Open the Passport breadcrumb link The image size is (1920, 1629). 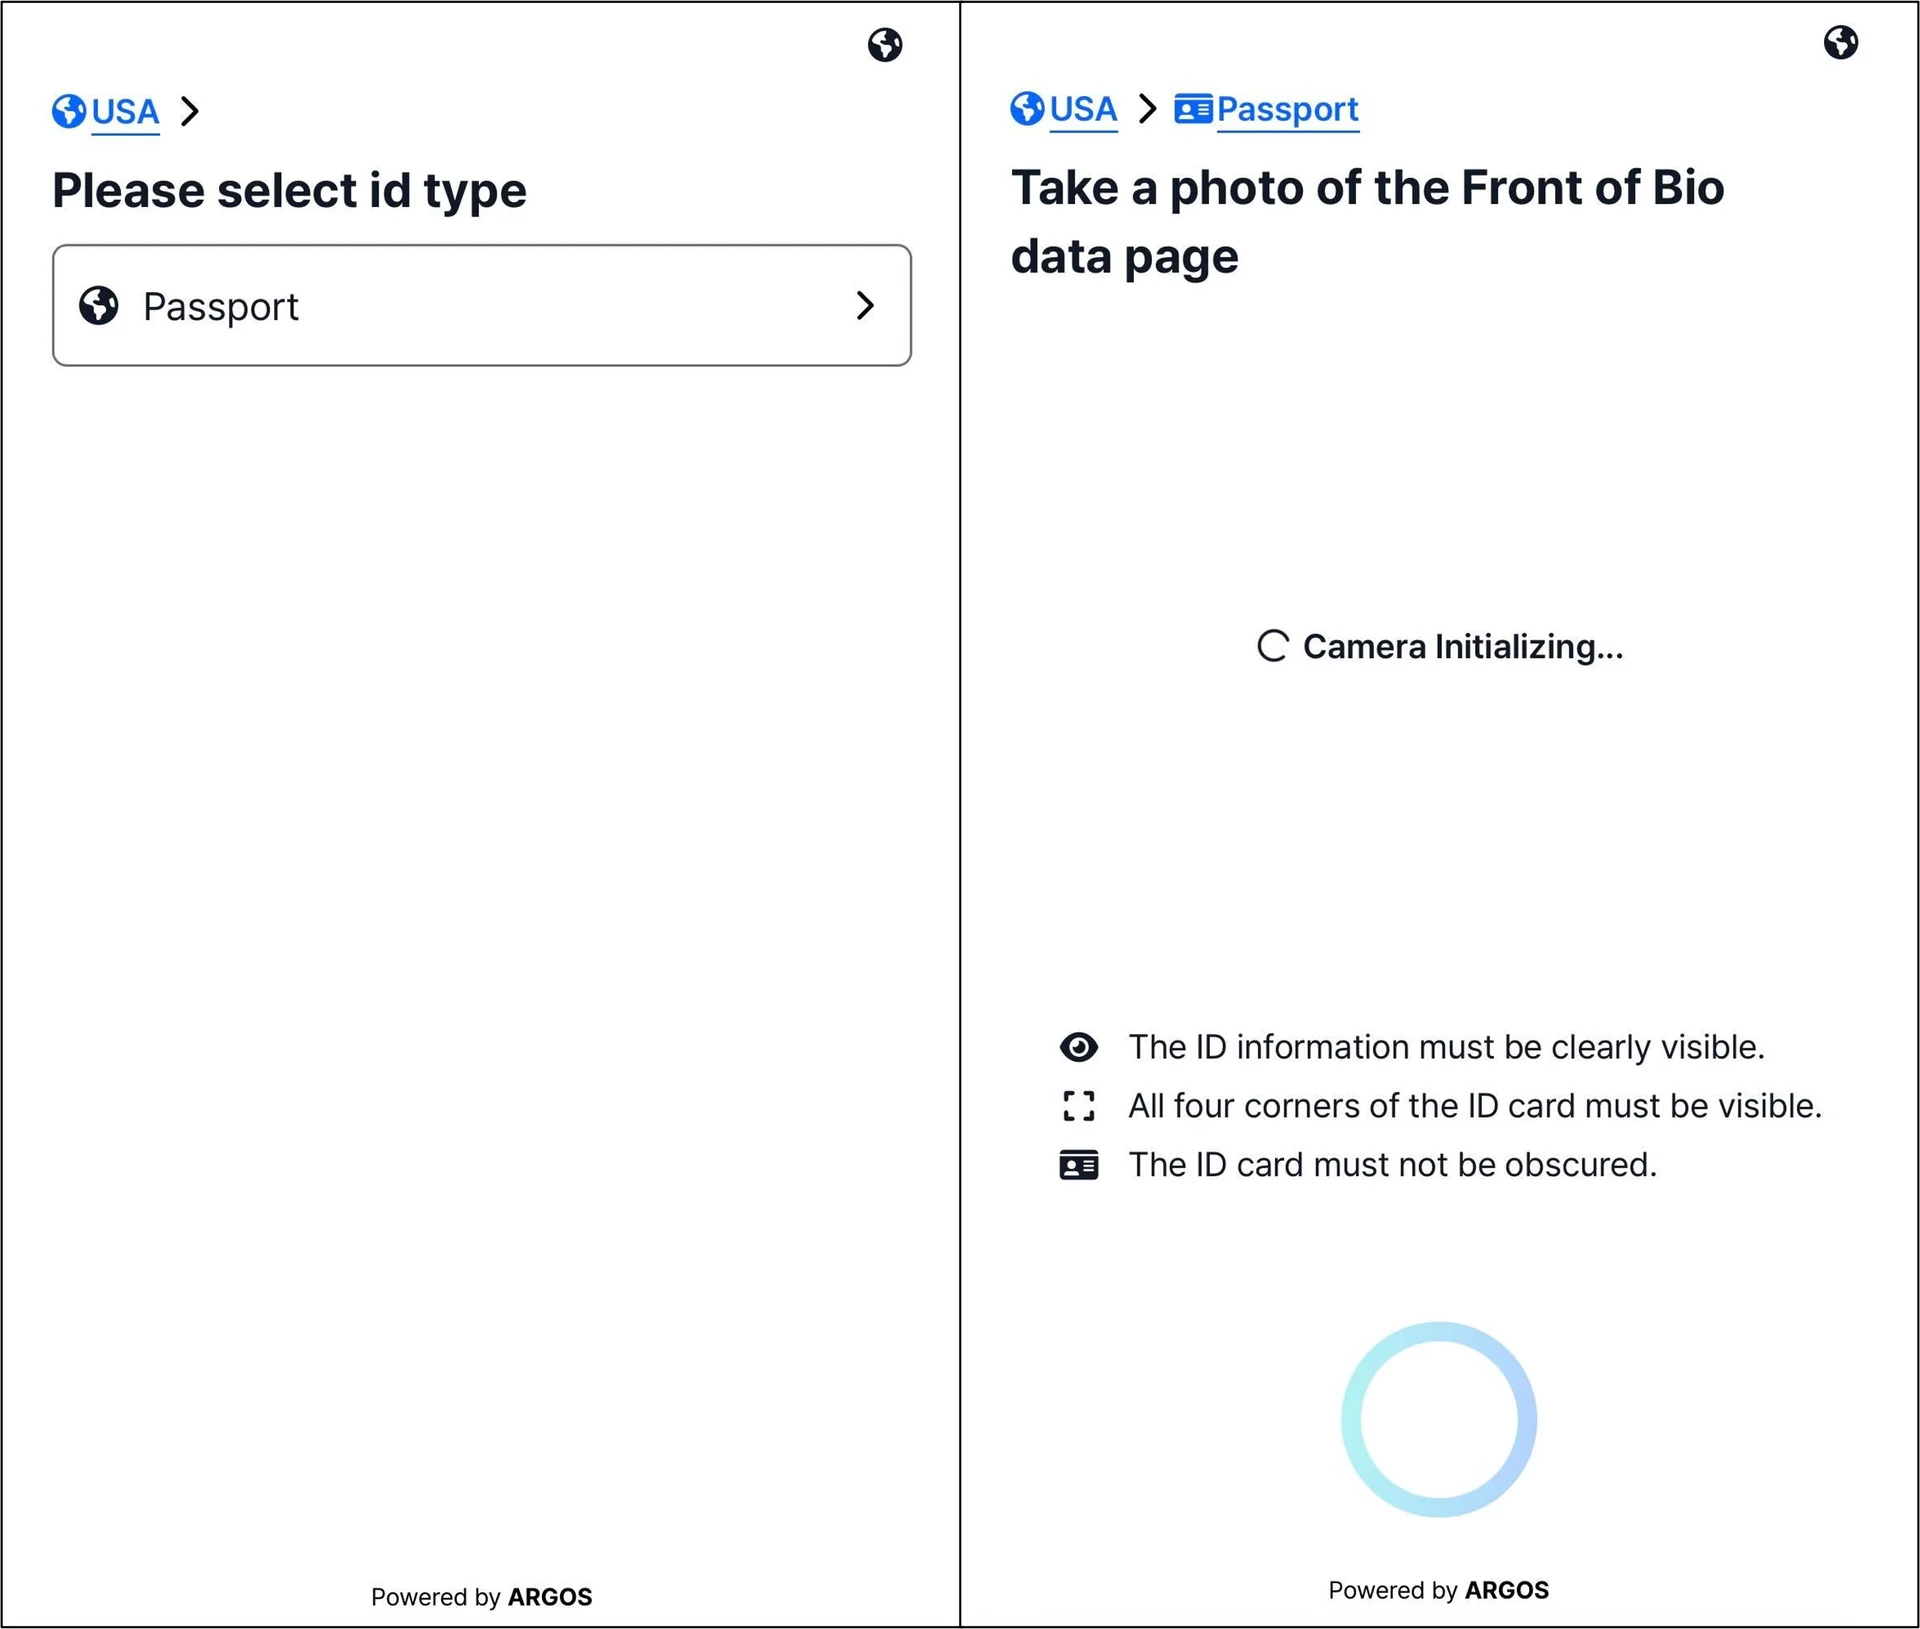coord(1287,109)
